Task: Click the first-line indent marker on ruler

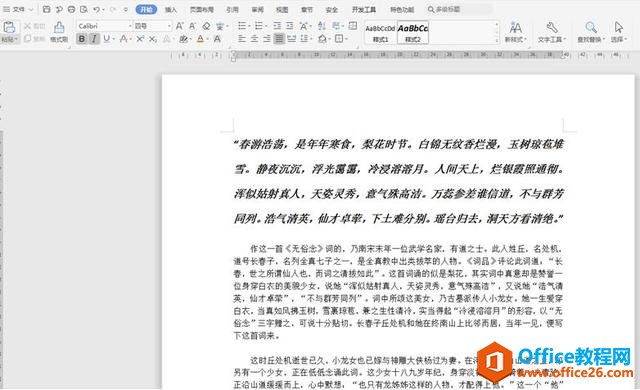Action: 233,53
